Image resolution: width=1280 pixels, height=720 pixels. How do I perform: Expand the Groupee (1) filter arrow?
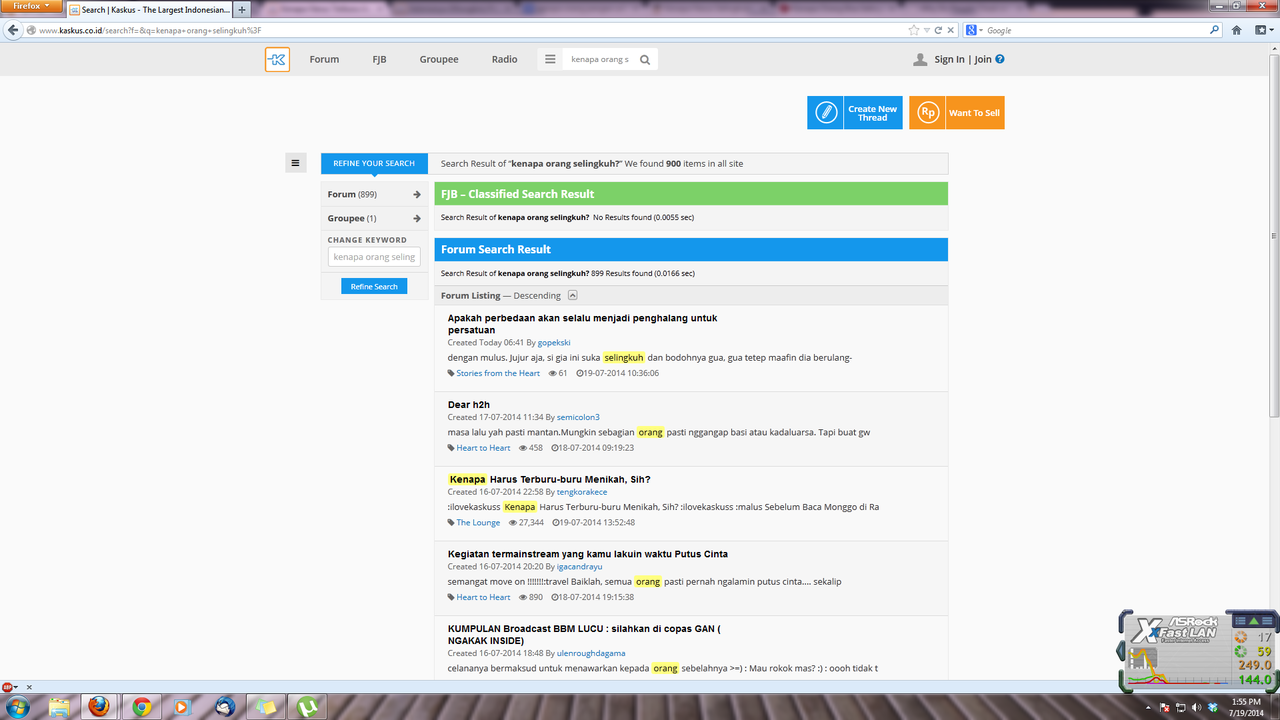(417, 218)
